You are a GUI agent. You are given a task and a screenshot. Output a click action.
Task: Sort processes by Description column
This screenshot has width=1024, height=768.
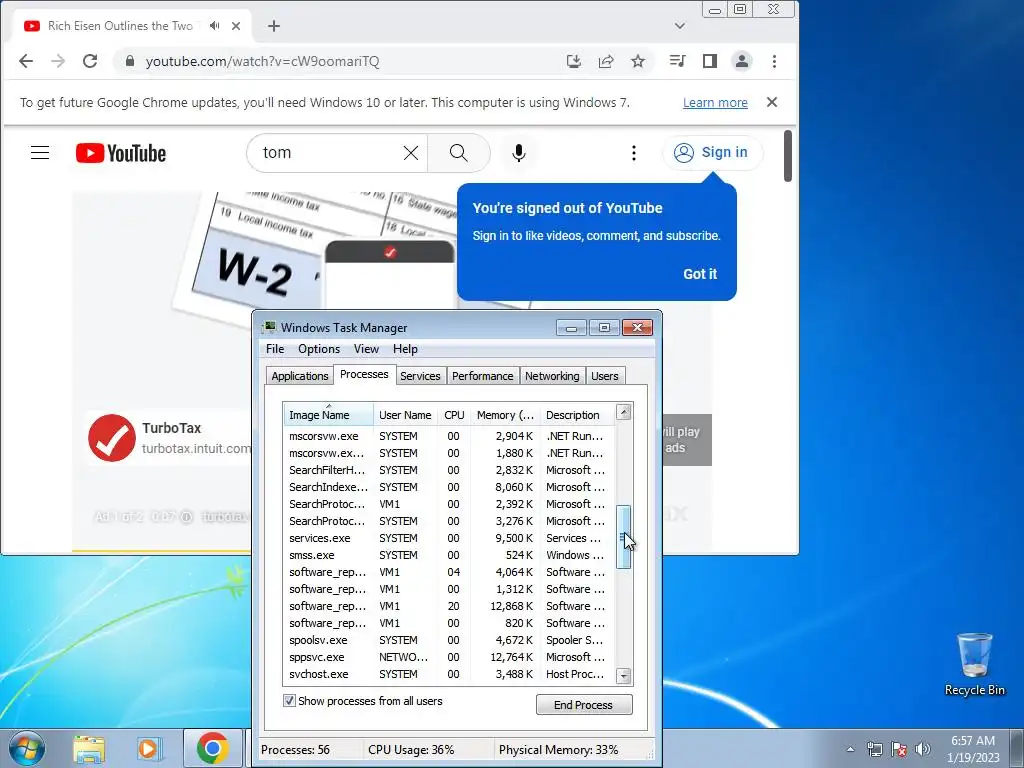577,415
